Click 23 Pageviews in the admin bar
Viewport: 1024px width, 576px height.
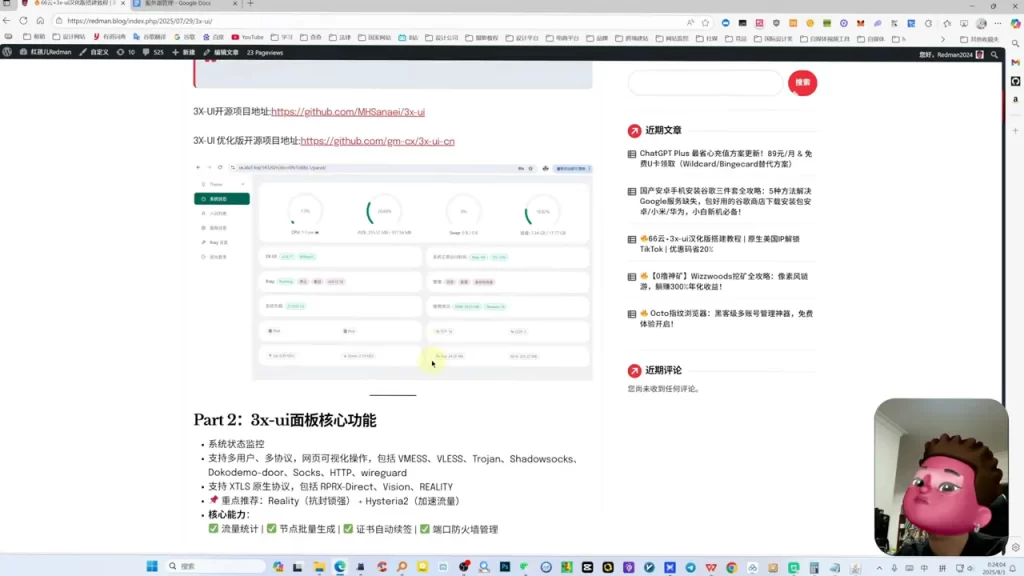click(x=264, y=52)
